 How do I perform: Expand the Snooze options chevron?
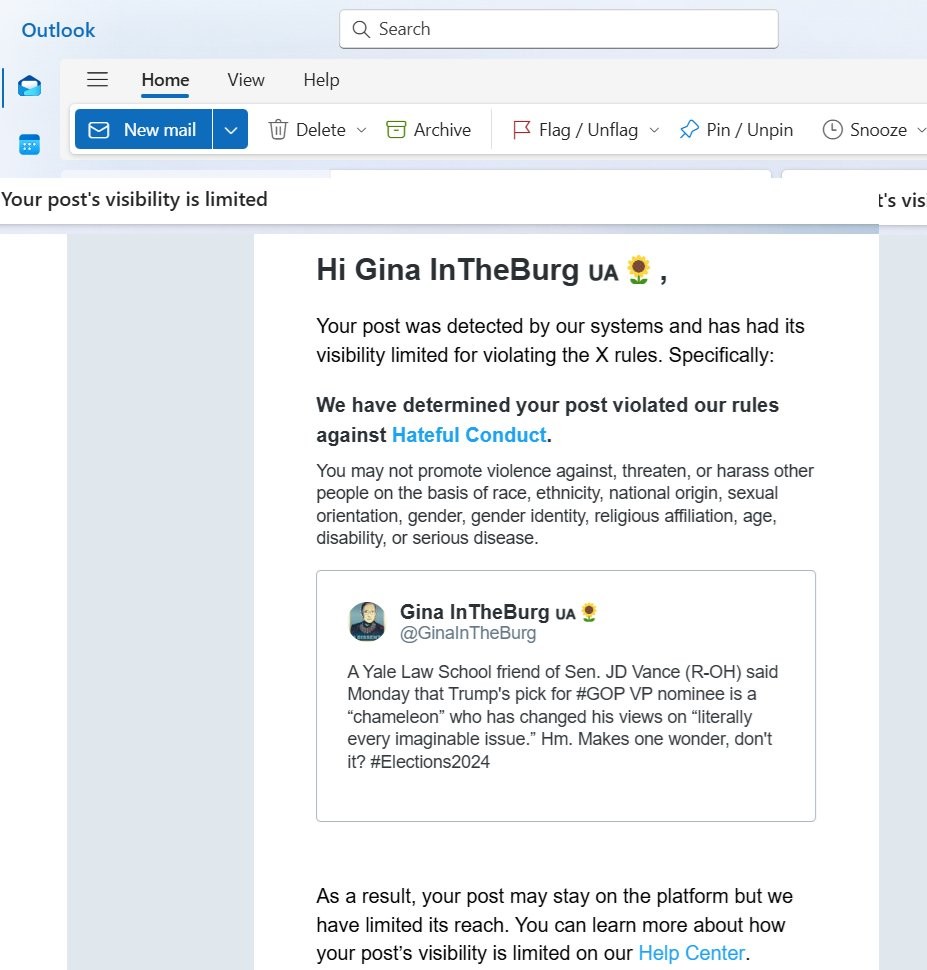pyautogui.click(x=921, y=130)
